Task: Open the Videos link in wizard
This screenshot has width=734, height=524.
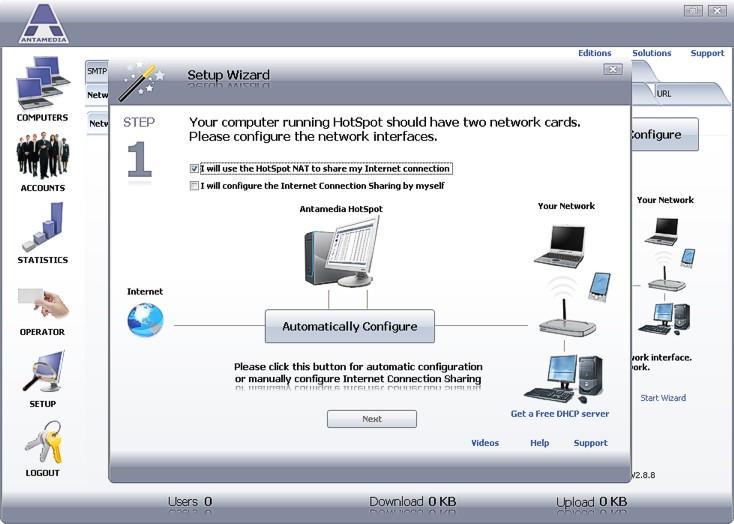Action: point(485,443)
